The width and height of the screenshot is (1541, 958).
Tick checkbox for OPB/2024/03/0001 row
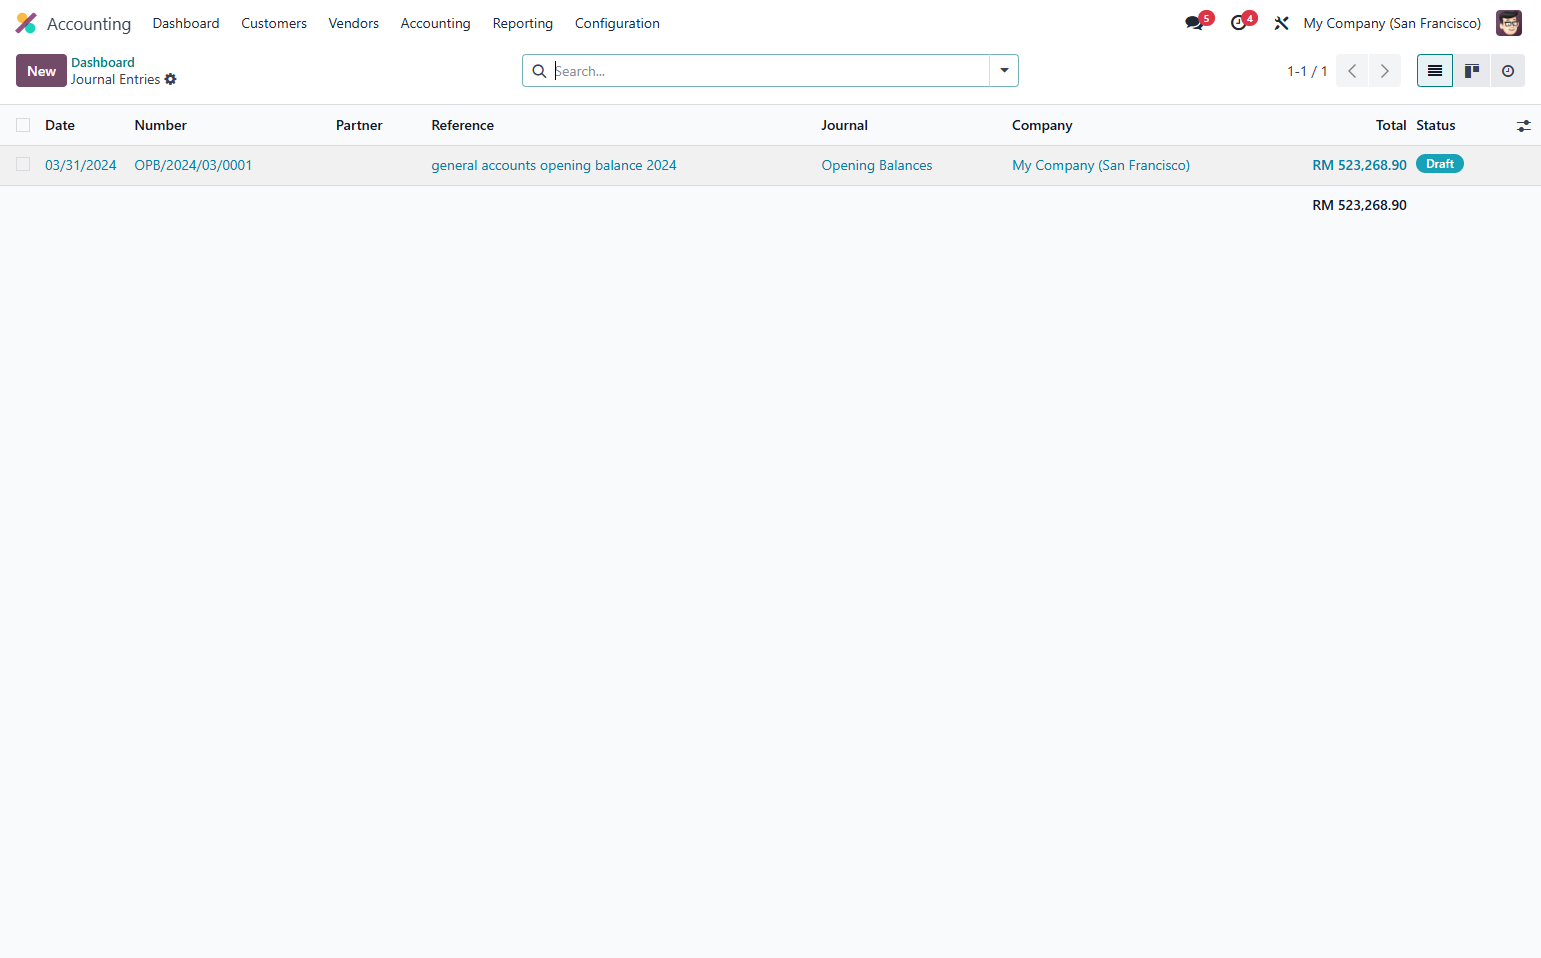23,164
